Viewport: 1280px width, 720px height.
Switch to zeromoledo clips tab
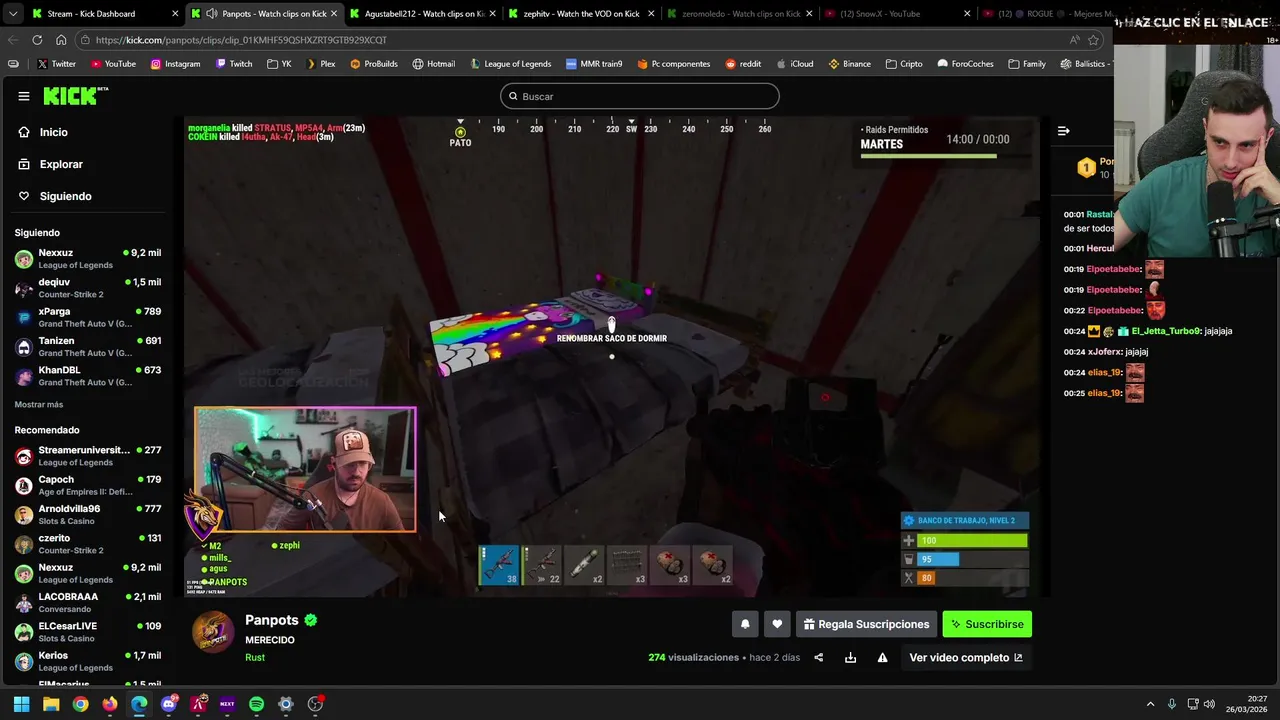740,14
